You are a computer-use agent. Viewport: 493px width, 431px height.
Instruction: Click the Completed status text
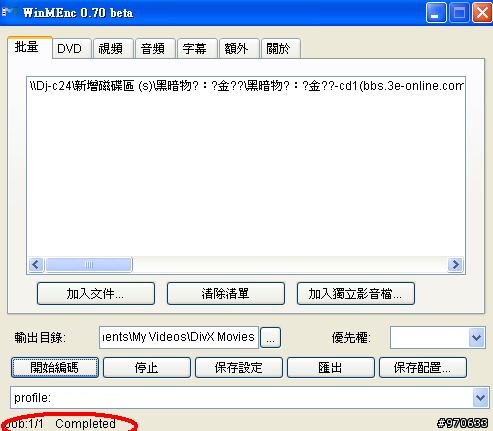coord(85,424)
